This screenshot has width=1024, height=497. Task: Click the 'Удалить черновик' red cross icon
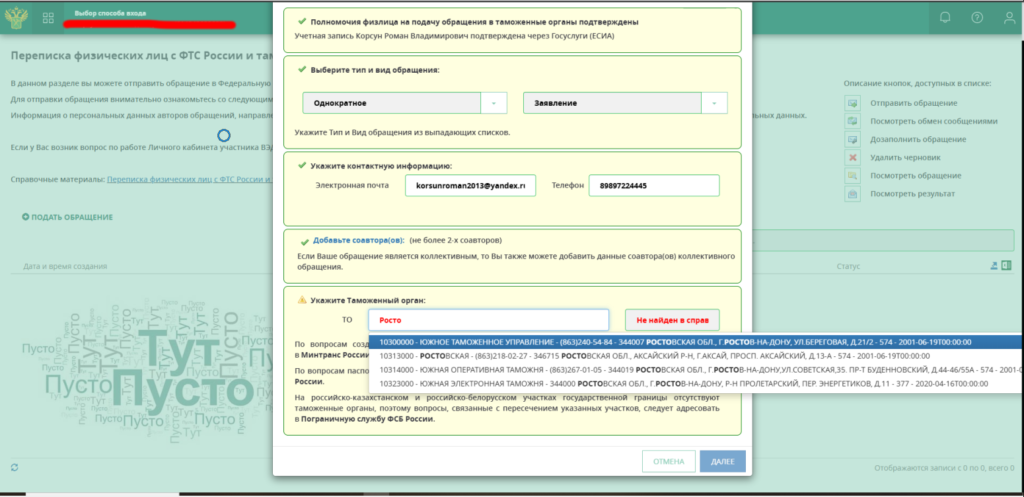tap(852, 157)
